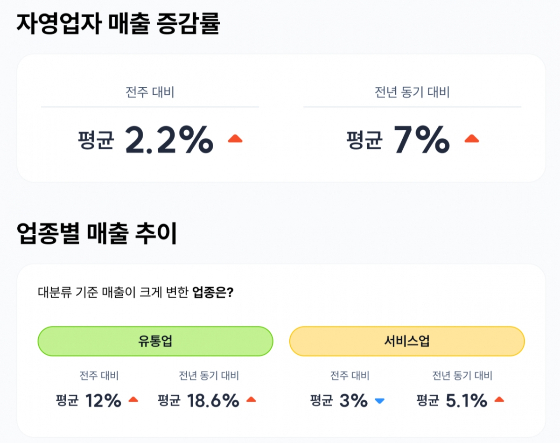This screenshot has width=560, height=443.
Task: Select the yellow 서비스업 category pill
Action: [x=407, y=341]
